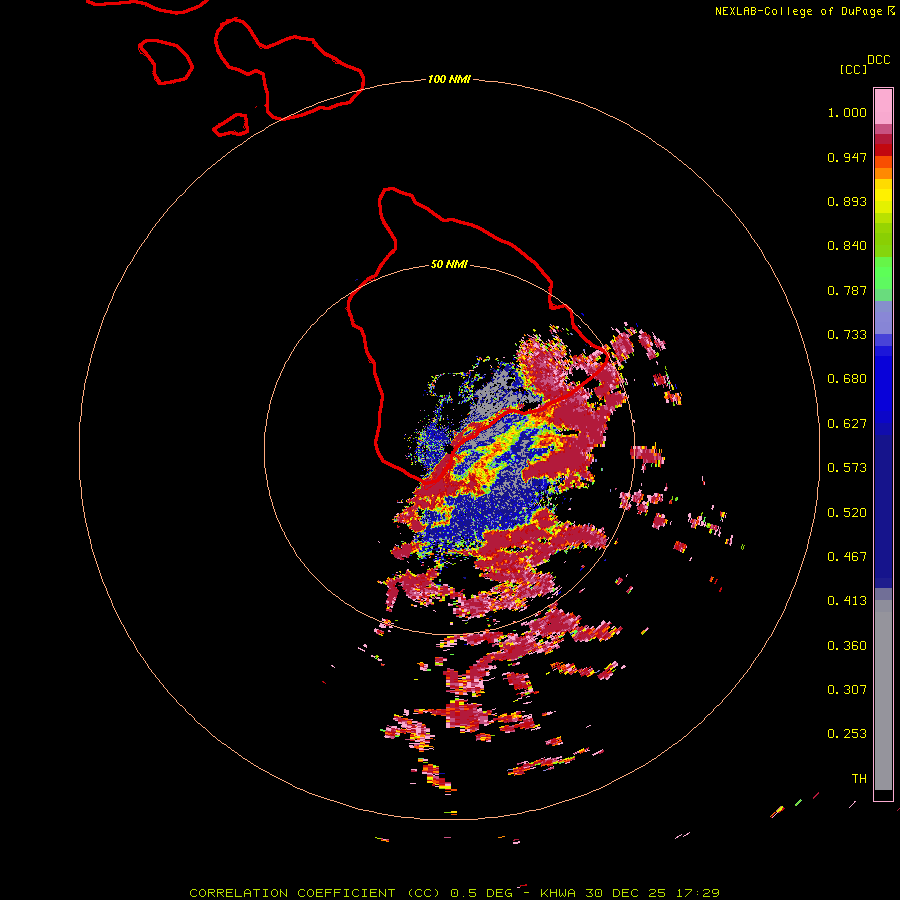
Task: Click the 0.680 legend value
Action: point(847,379)
